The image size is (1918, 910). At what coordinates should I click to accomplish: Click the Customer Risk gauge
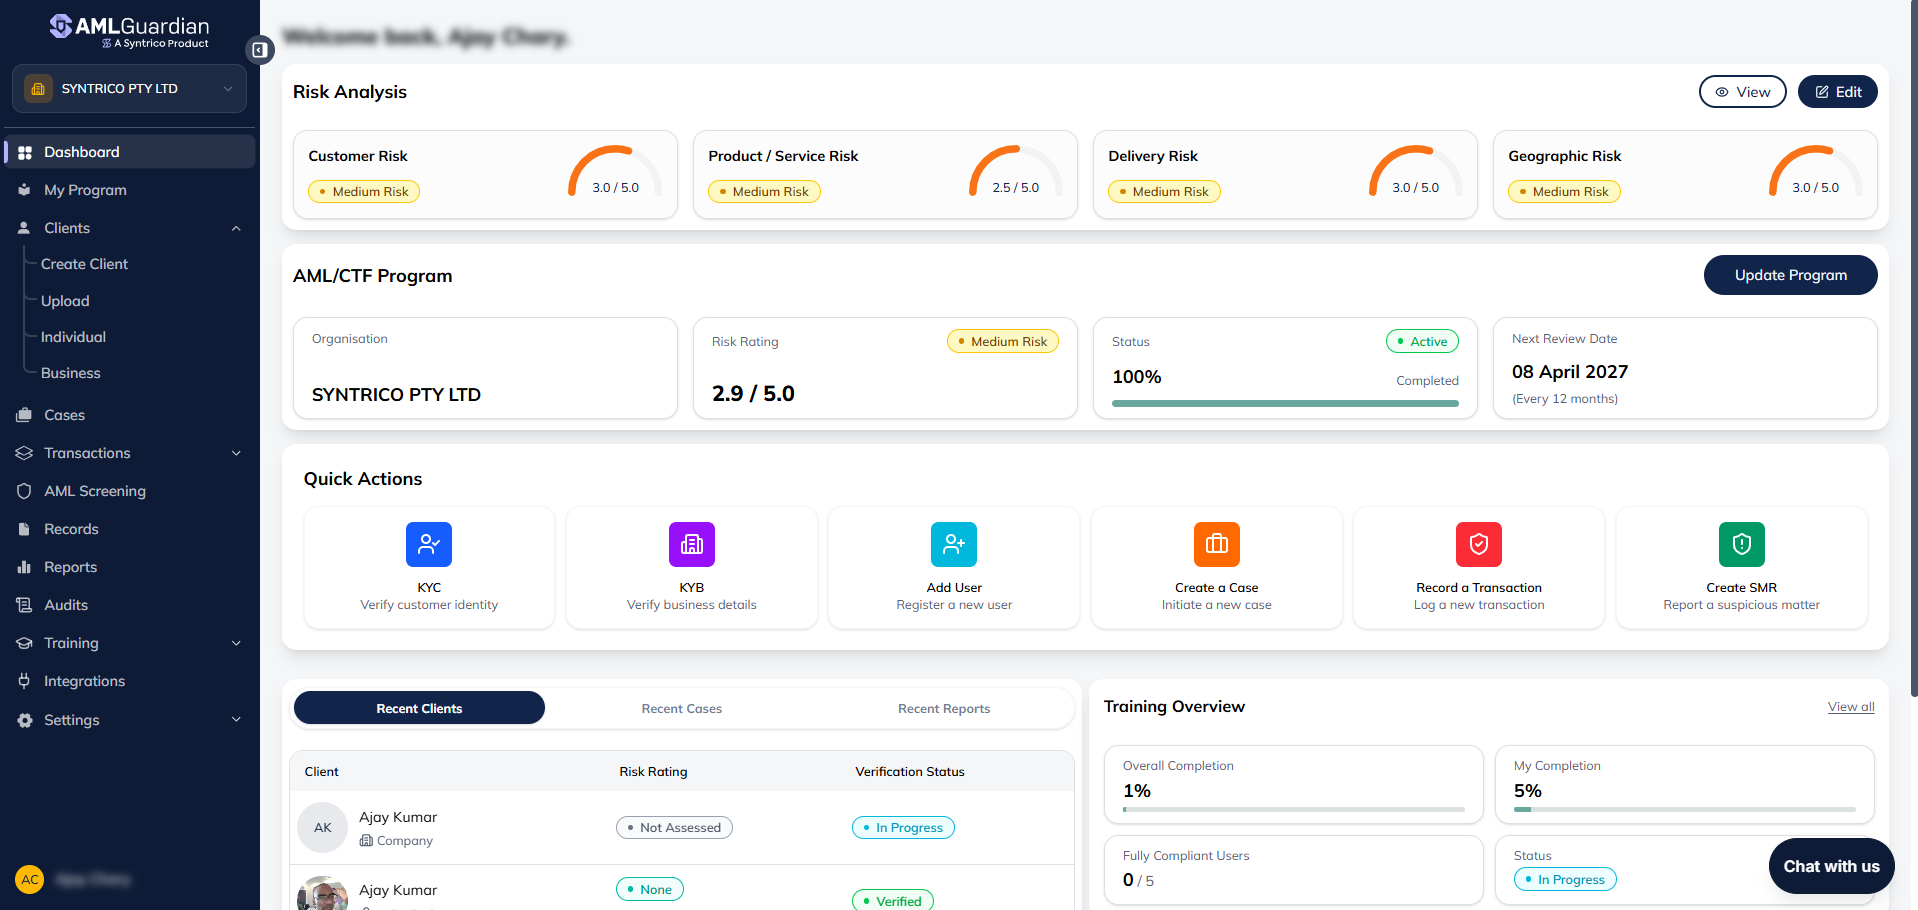[x=615, y=173]
